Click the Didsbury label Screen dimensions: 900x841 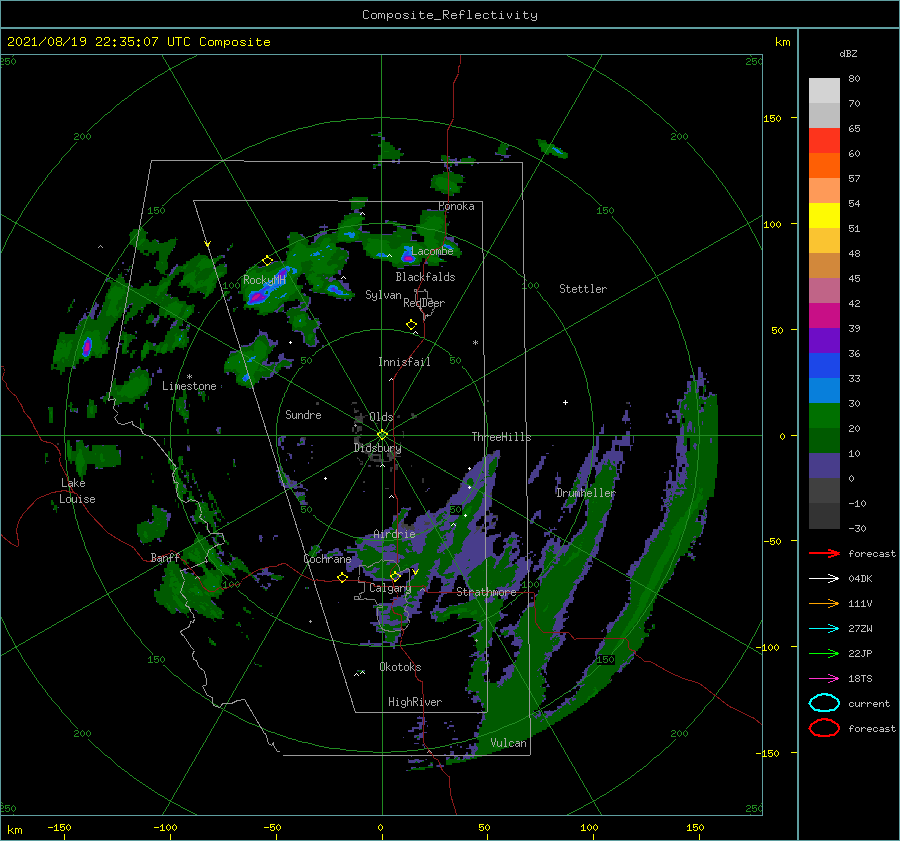[x=378, y=448]
